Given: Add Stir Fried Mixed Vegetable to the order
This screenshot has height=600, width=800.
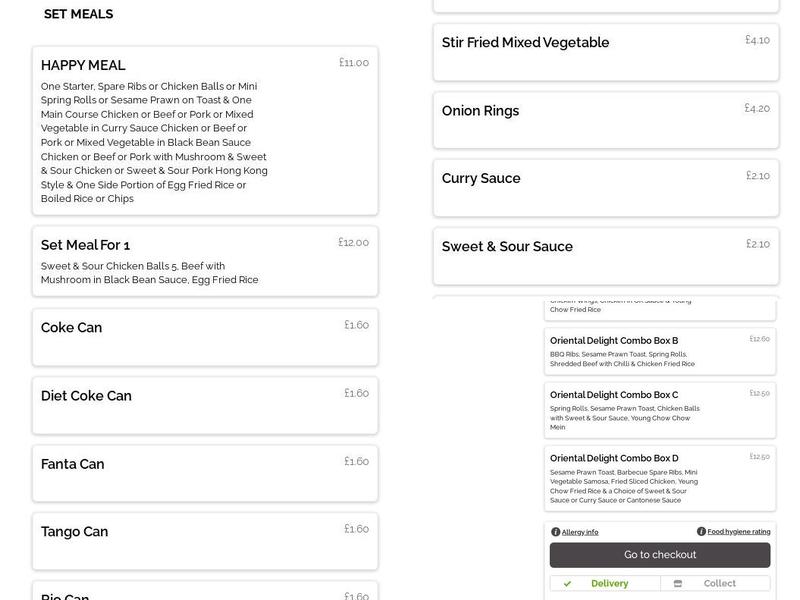Looking at the screenshot, I should click(x=606, y=52).
